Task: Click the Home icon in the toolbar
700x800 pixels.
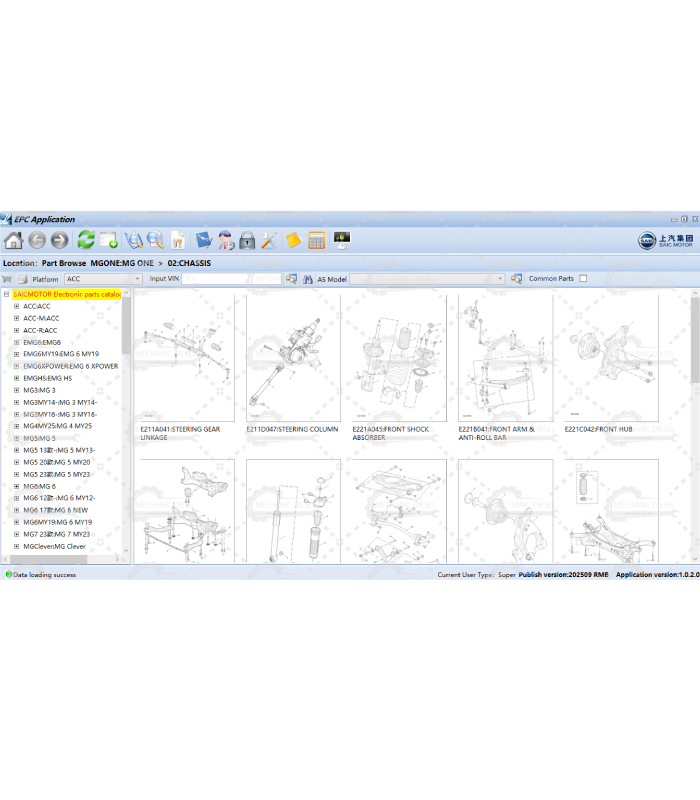Action: coord(13,240)
